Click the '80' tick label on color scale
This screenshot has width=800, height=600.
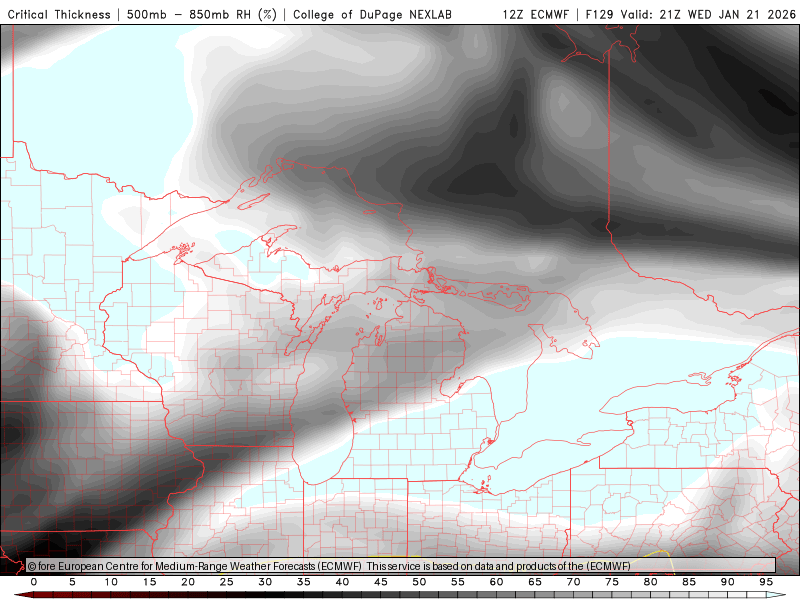point(651,582)
